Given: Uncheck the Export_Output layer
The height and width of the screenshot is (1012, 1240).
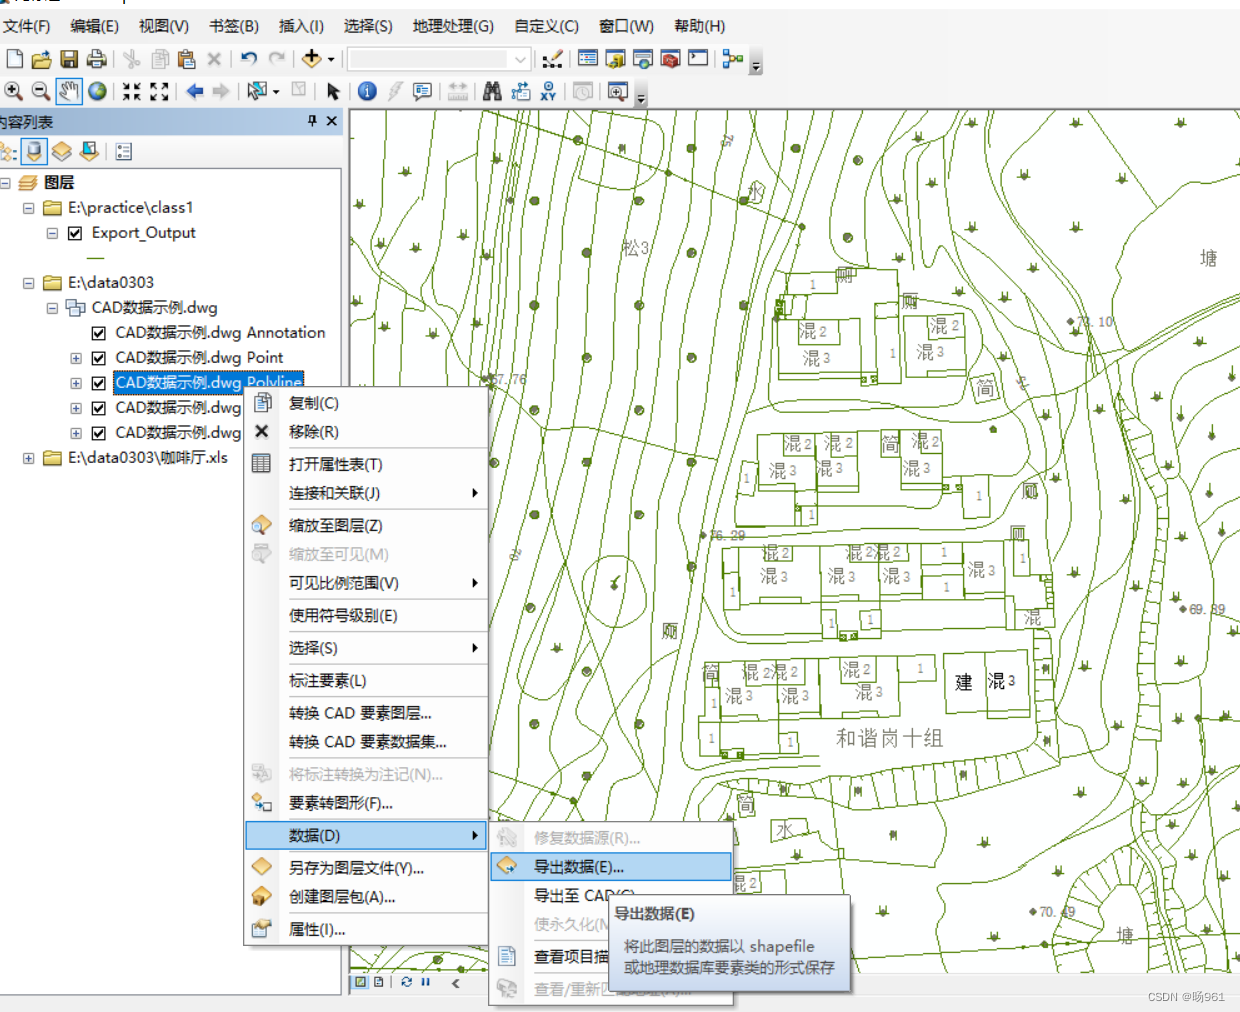Looking at the screenshot, I should (75, 232).
